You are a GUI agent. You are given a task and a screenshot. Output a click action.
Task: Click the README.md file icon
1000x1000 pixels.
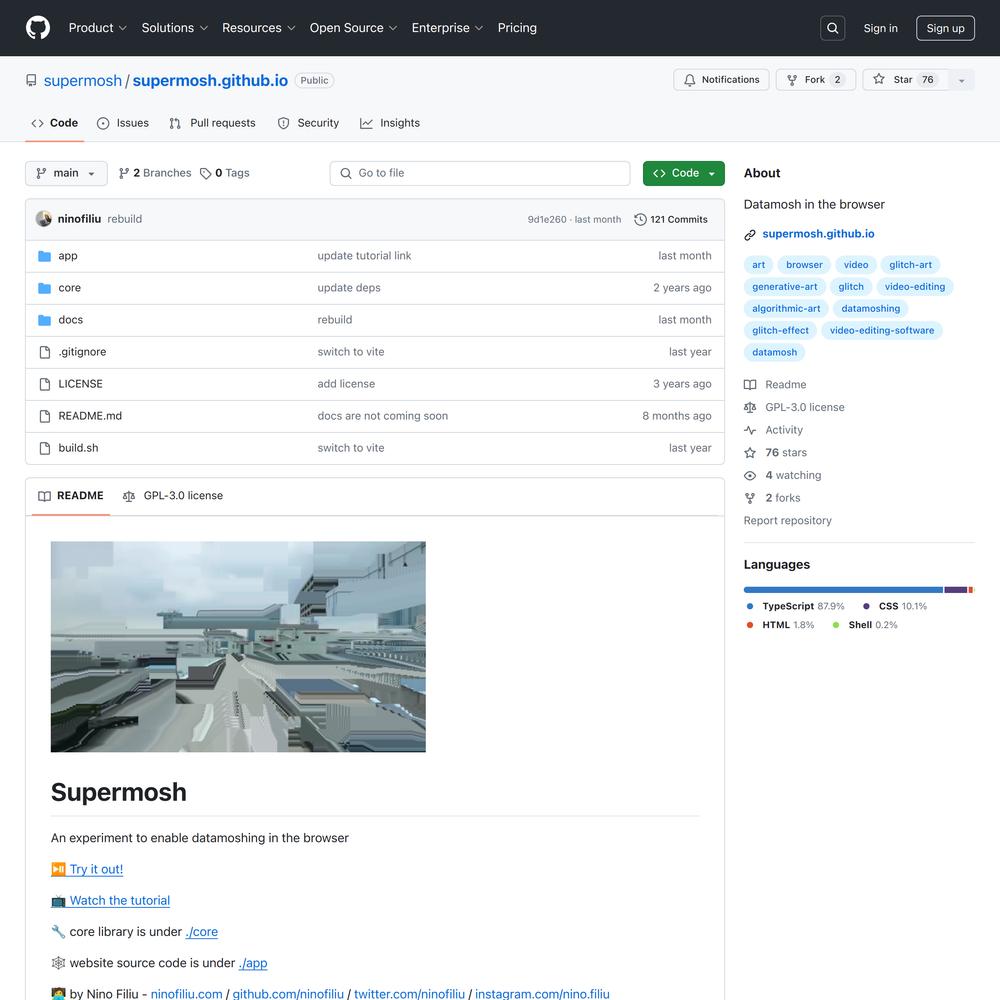pyautogui.click(x=45, y=416)
